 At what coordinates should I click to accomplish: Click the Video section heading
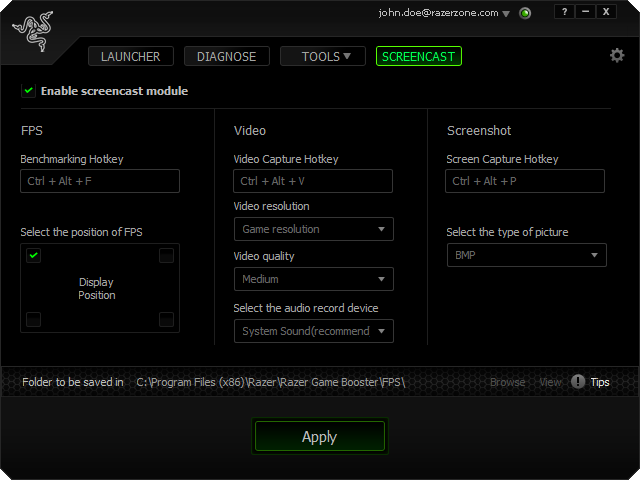point(250,131)
